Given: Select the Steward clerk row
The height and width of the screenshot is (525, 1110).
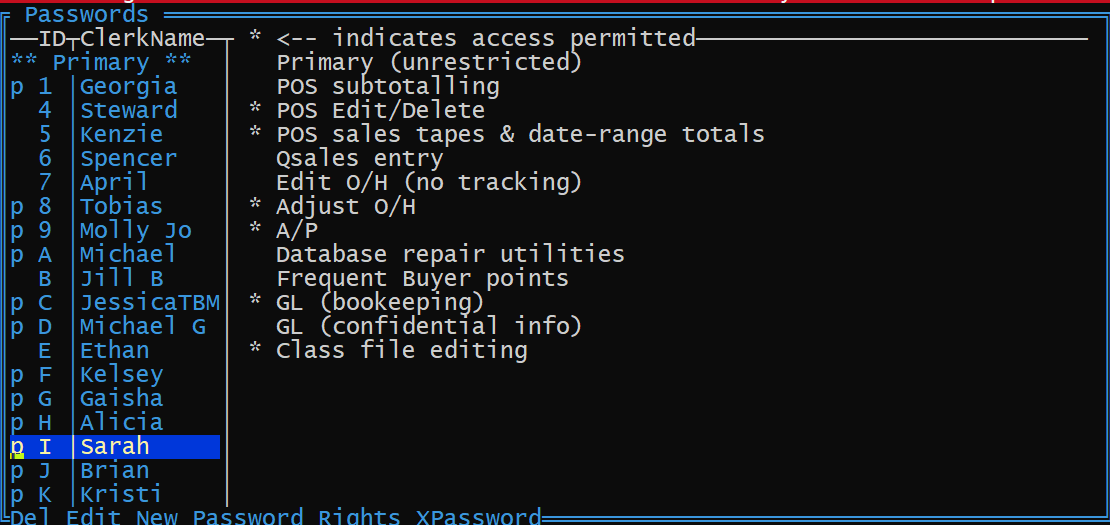Looking at the screenshot, I should tap(128, 111).
